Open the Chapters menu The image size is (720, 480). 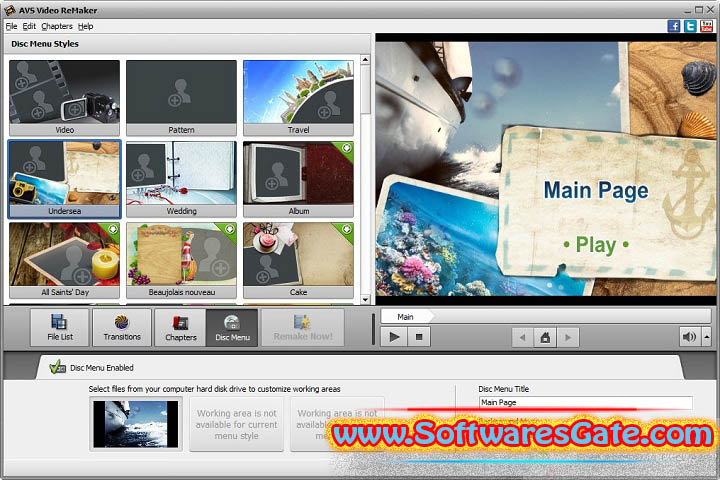57,26
